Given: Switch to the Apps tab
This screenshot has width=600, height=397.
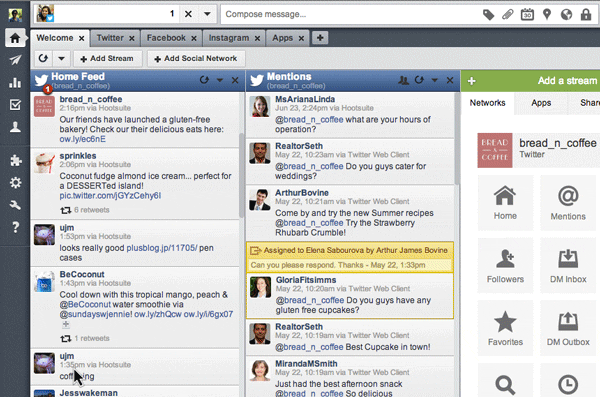Looking at the screenshot, I should 282,38.
